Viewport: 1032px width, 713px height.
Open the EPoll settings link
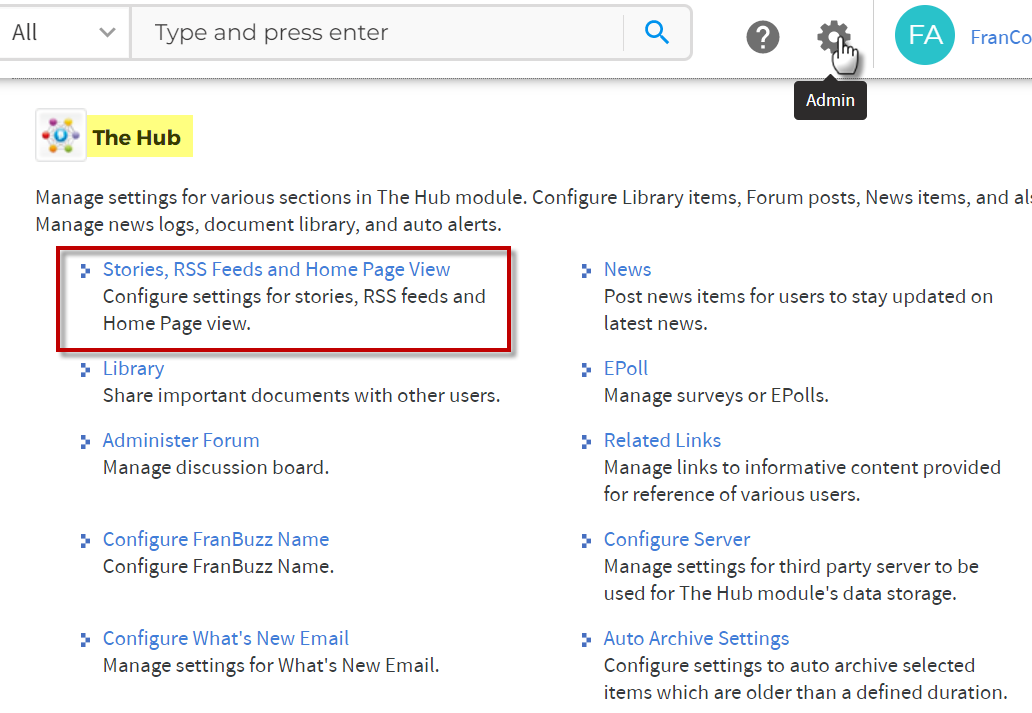coord(626,369)
